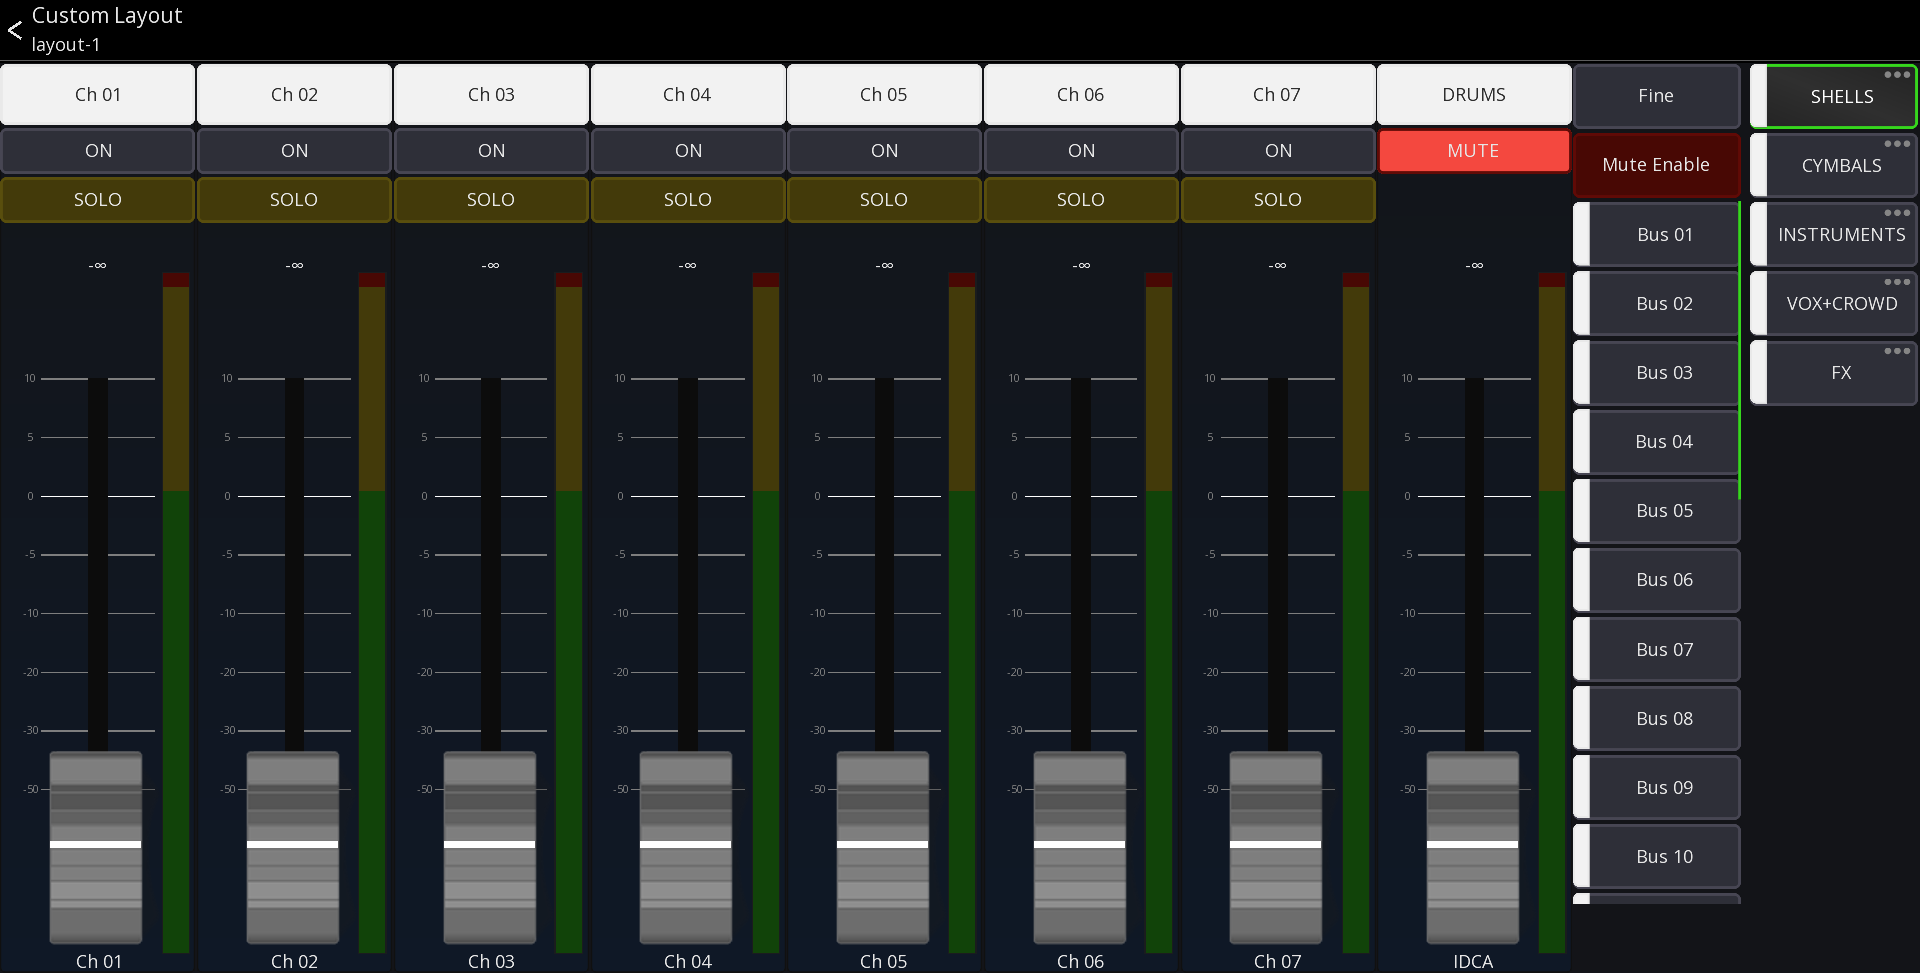Open the FX layer options dots
1920x973 pixels.
click(x=1896, y=351)
